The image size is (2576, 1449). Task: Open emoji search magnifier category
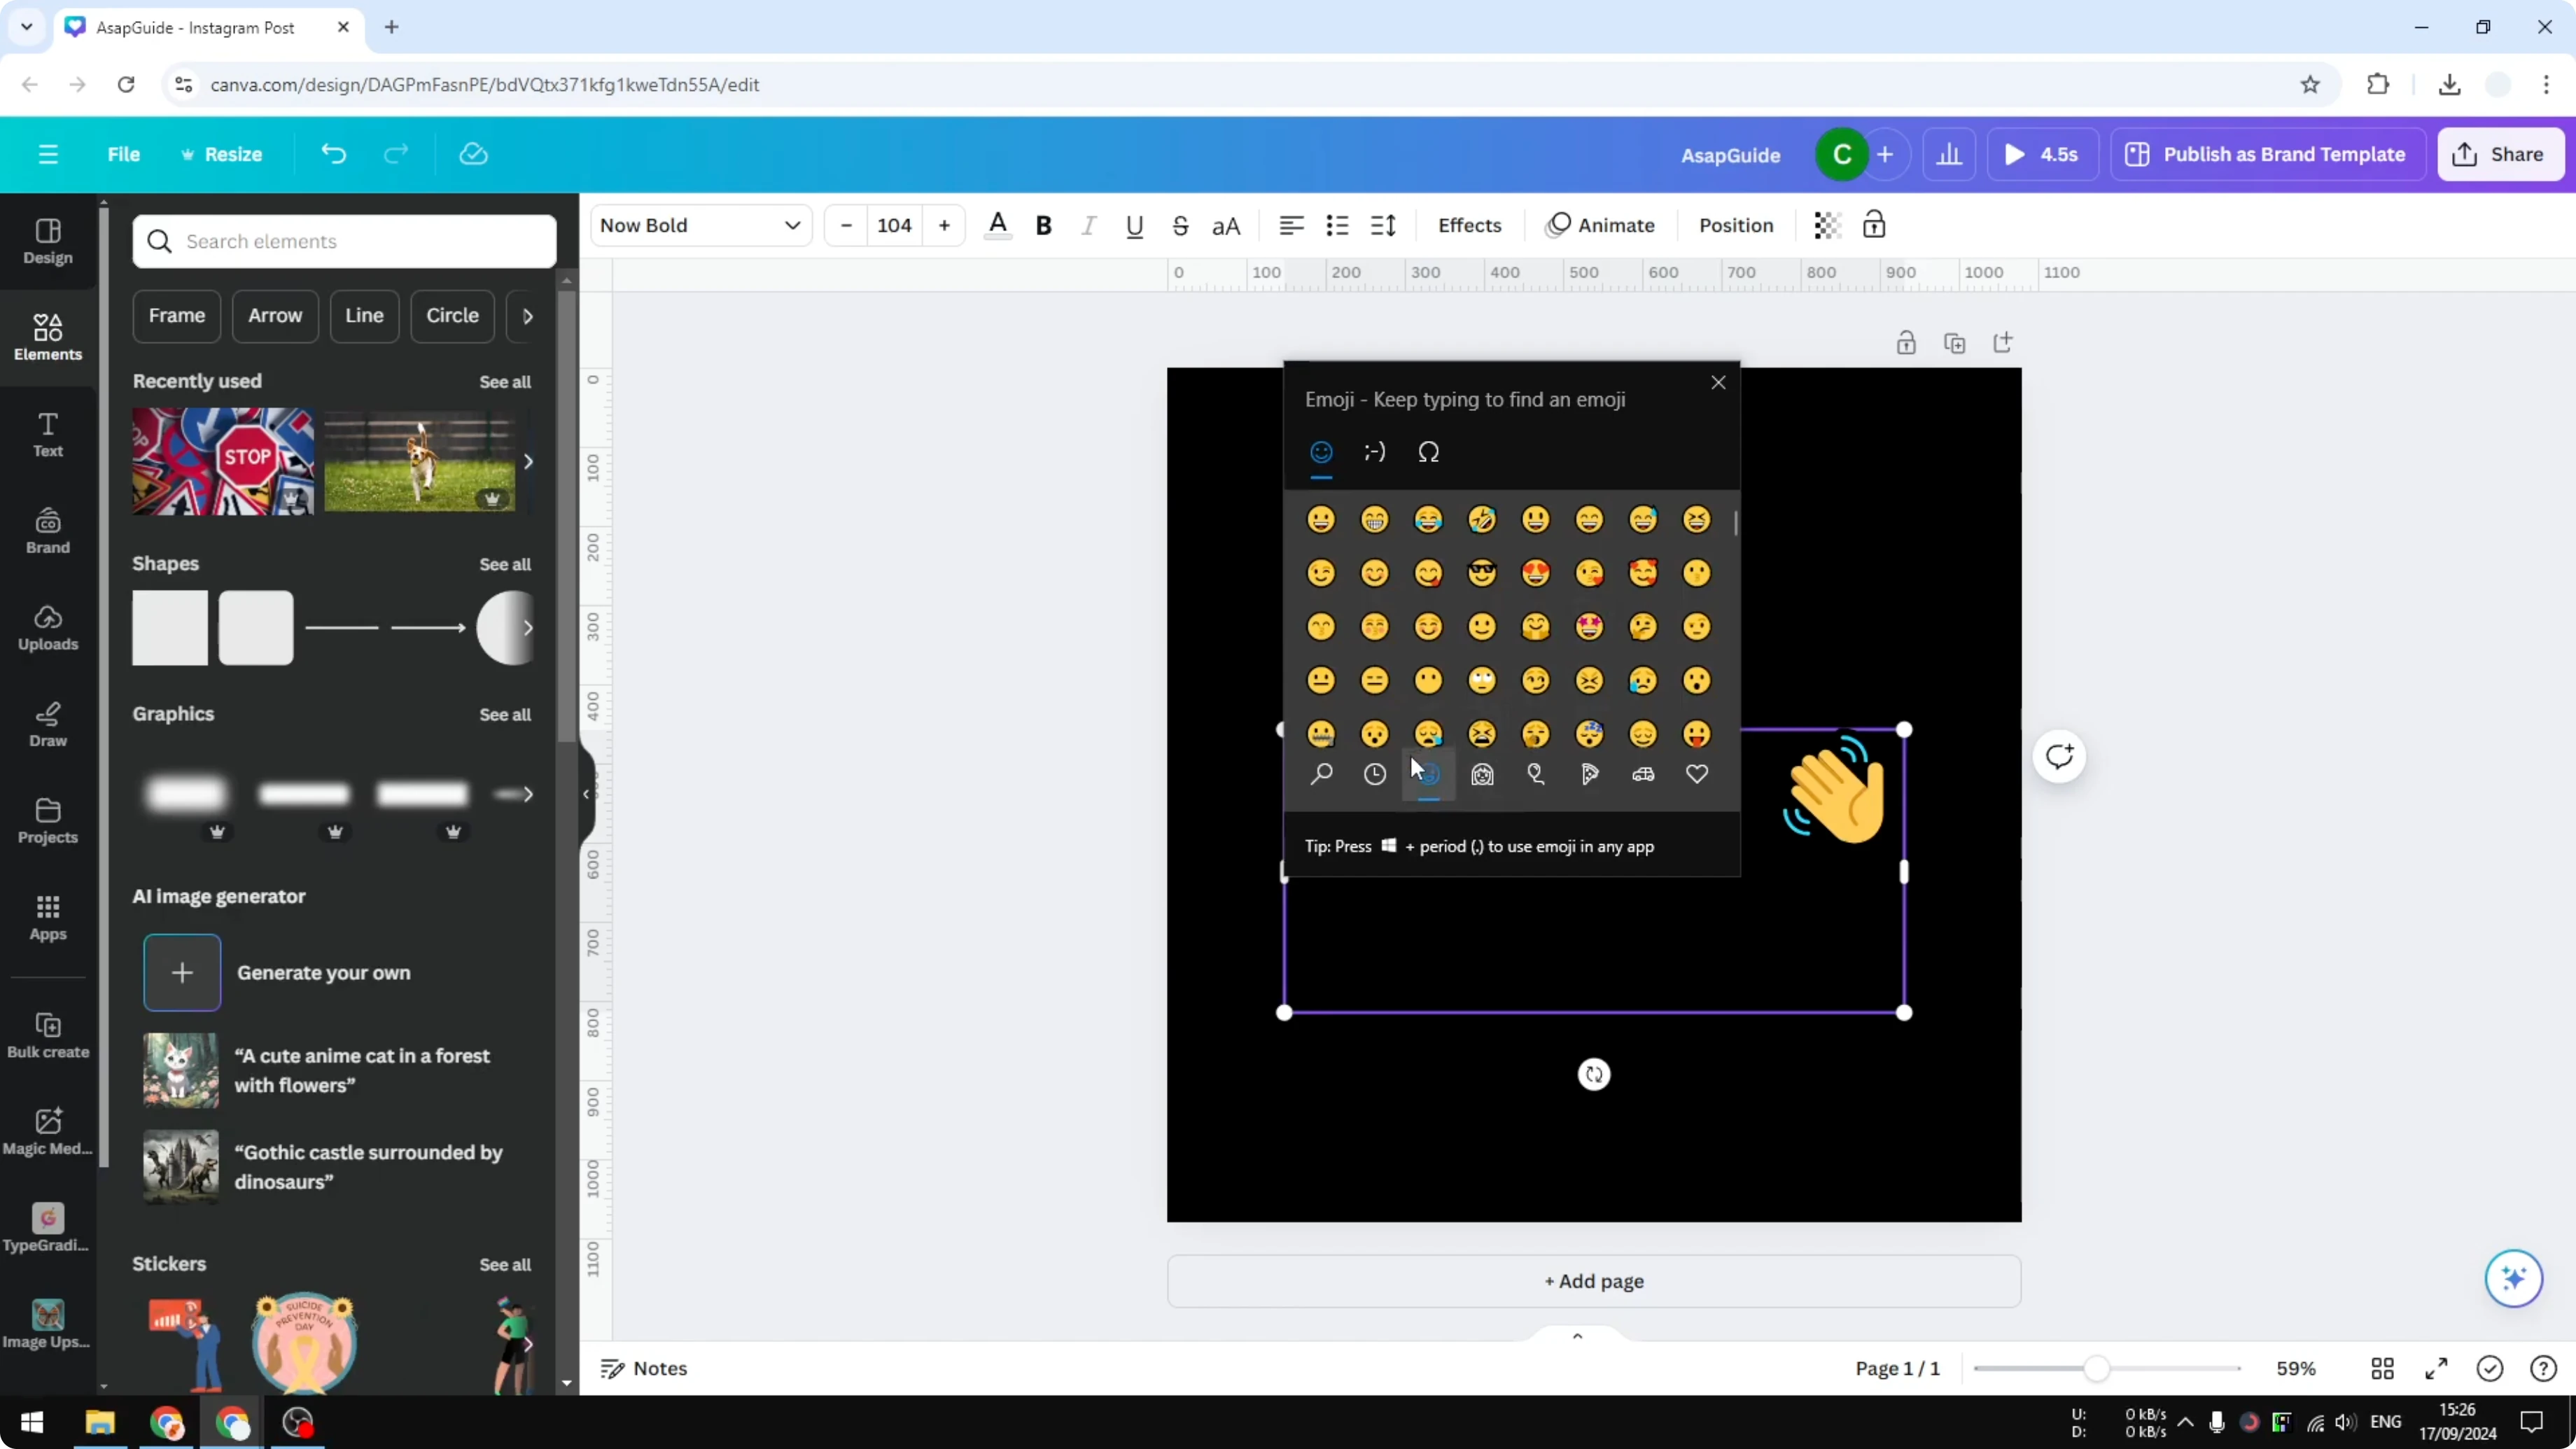pos(1321,774)
